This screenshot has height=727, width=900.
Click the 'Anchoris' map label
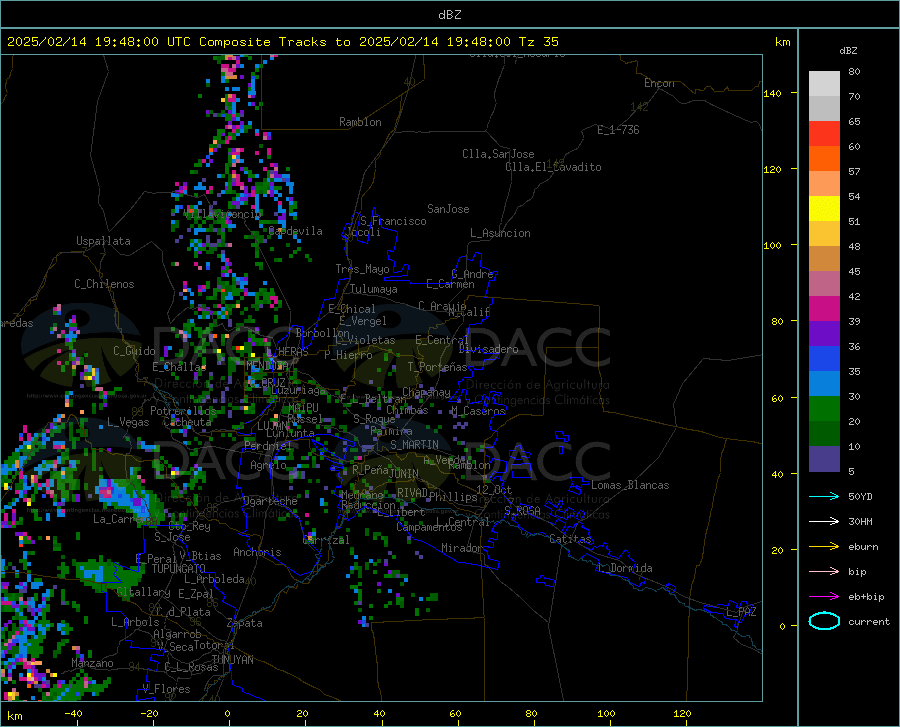257,552
